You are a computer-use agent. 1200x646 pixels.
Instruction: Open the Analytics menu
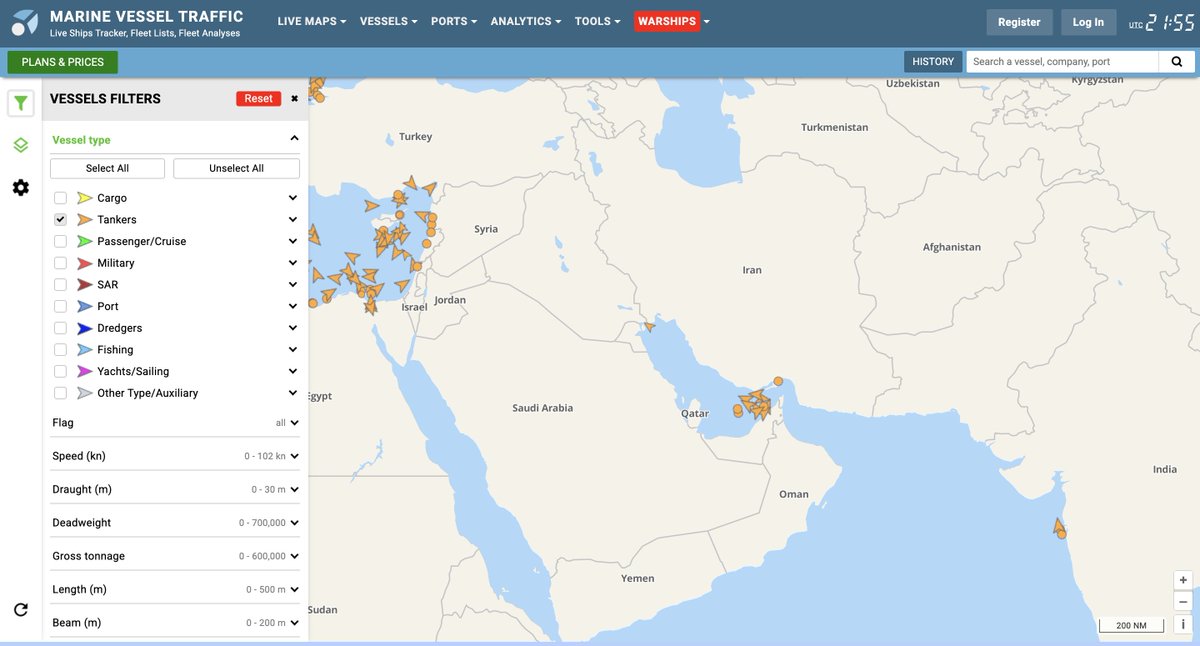point(525,21)
